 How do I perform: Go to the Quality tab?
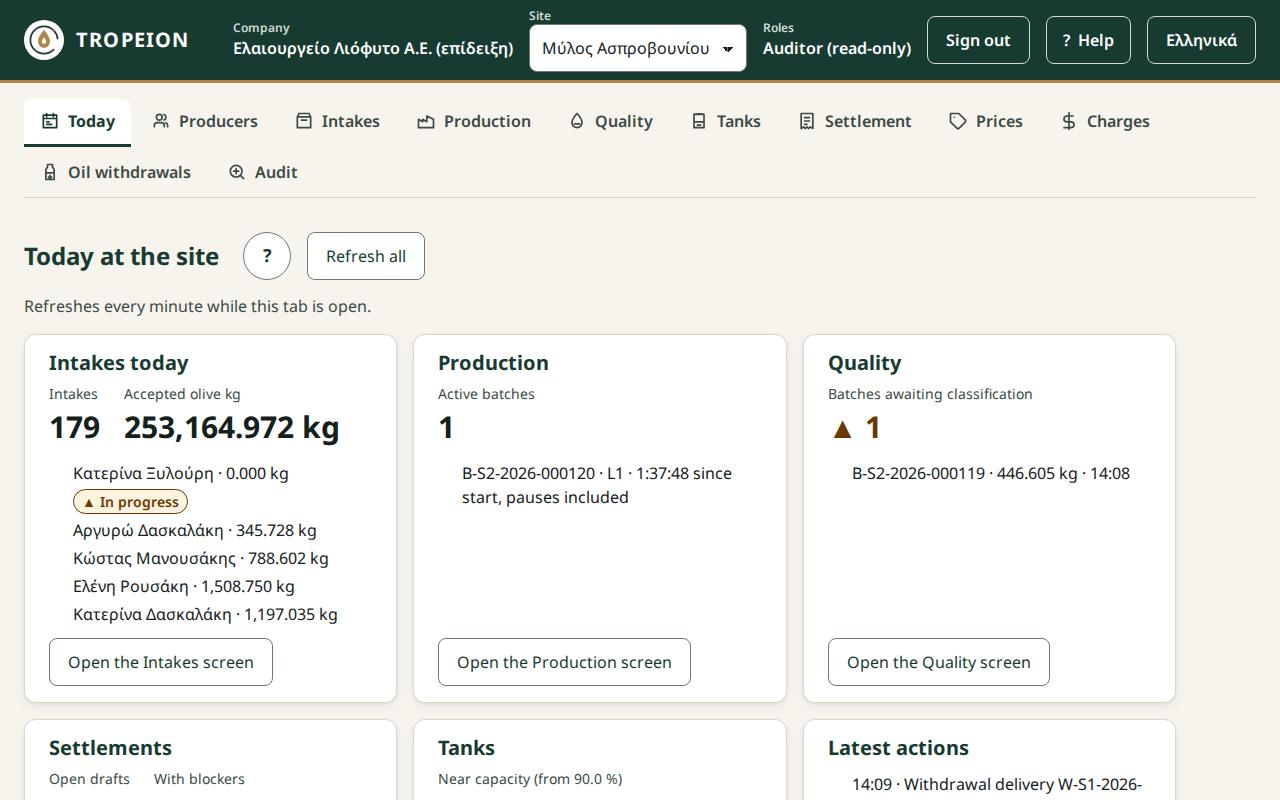[611, 121]
